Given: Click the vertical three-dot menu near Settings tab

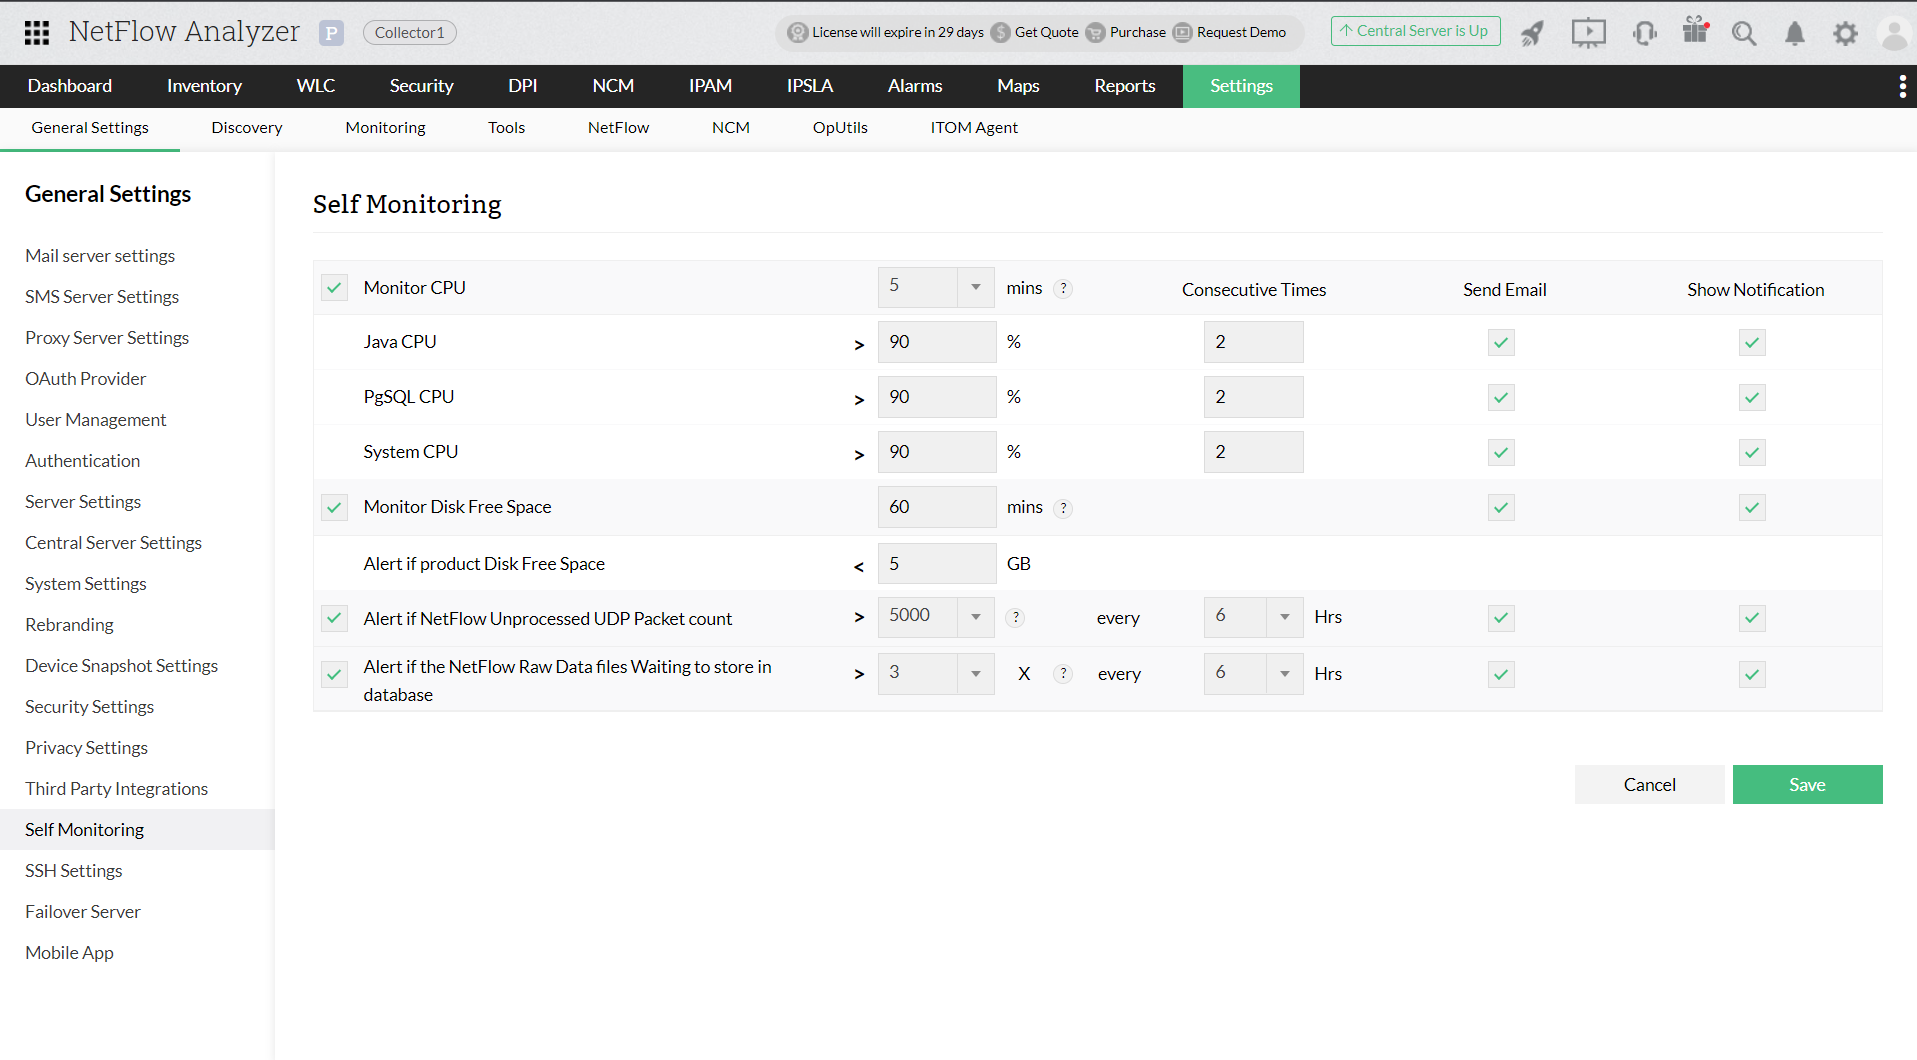Looking at the screenshot, I should point(1902,86).
